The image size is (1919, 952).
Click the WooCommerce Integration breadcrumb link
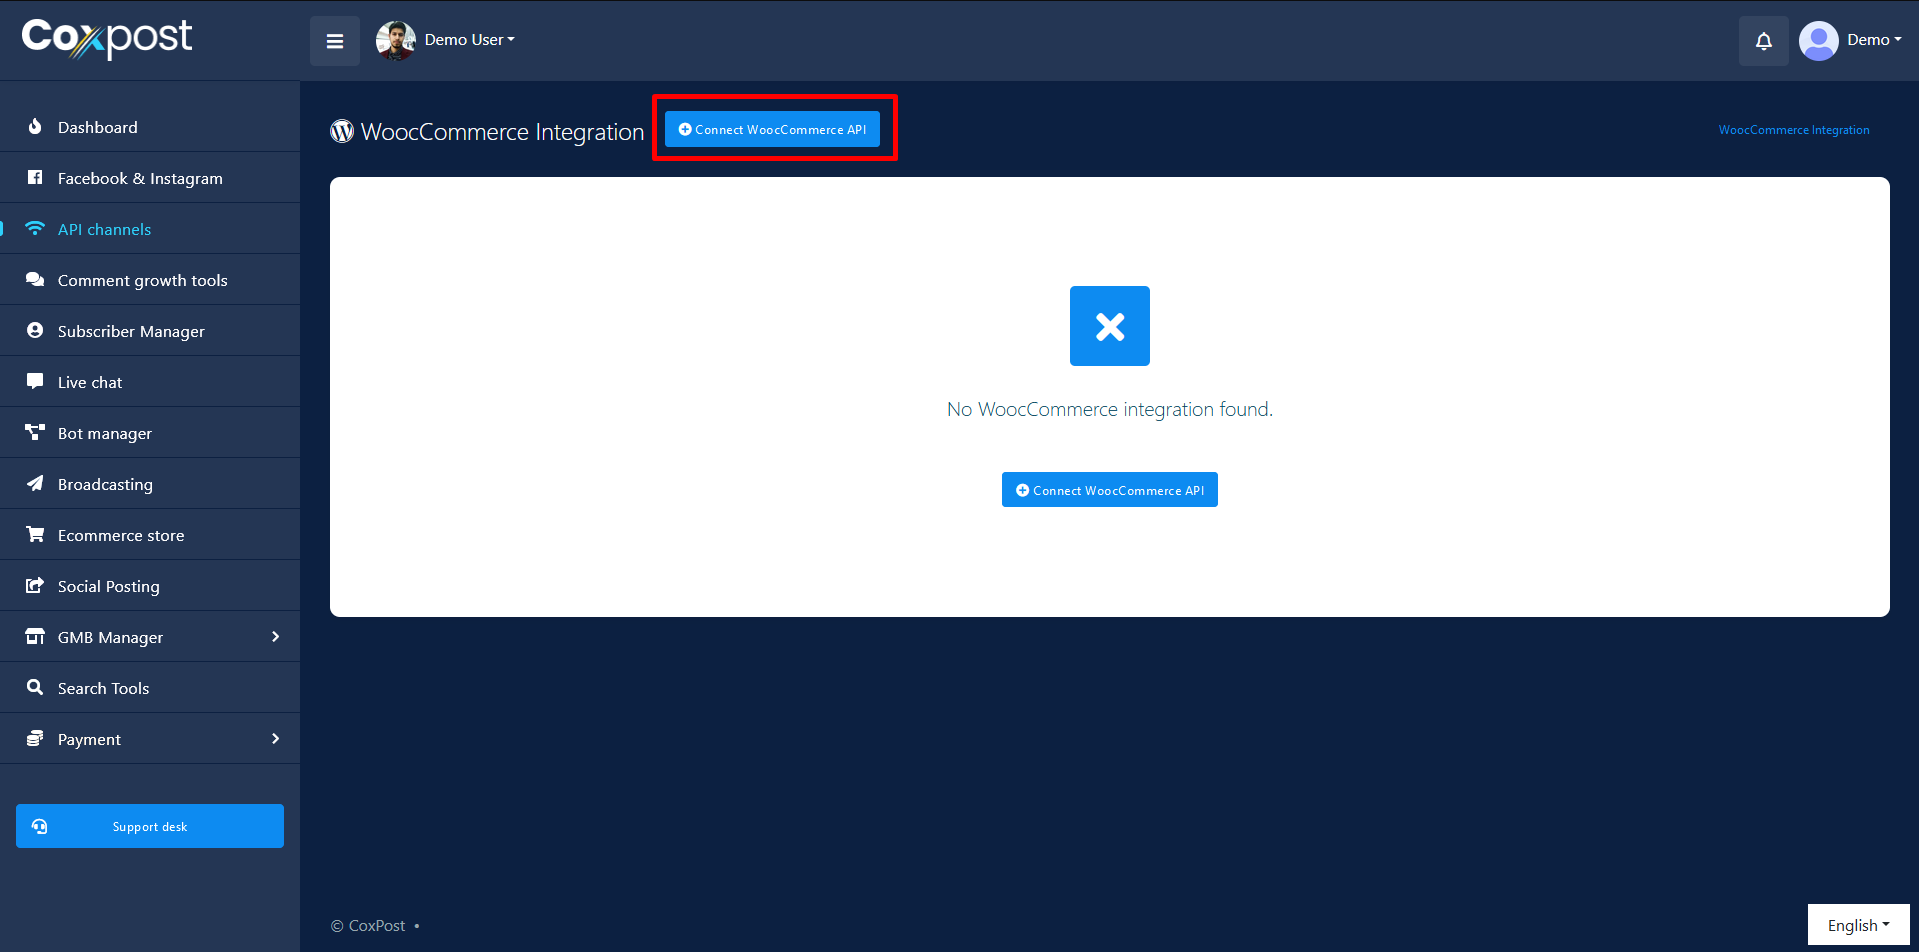pos(1793,130)
